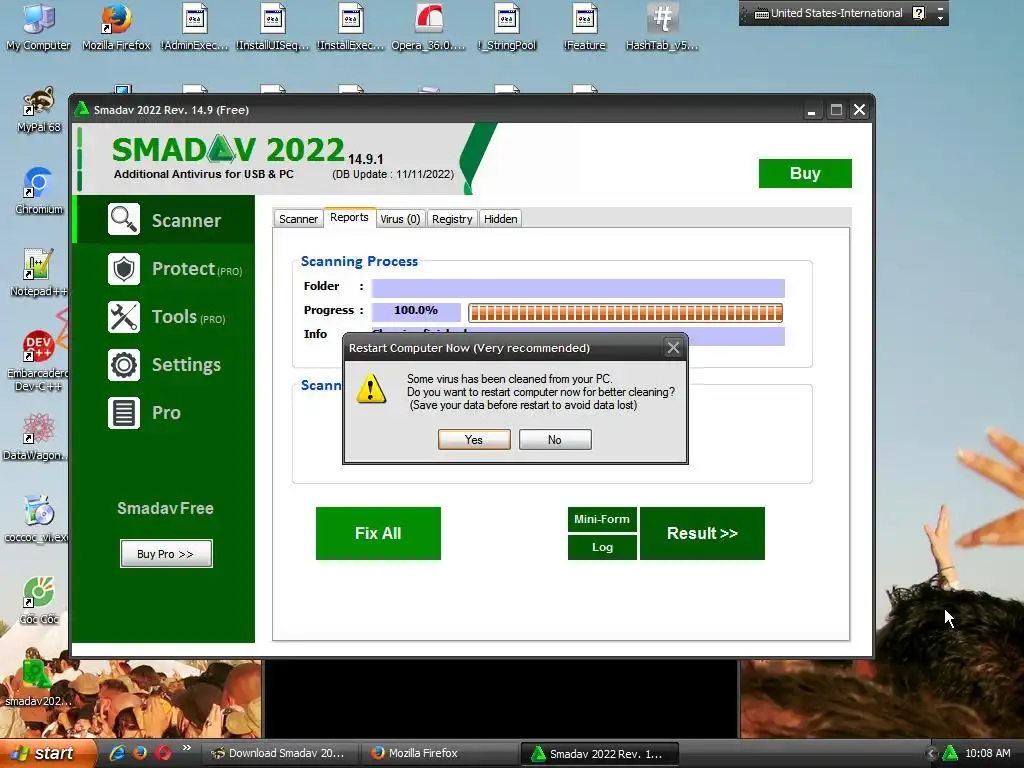Viewport: 1024px width, 768px height.
Task: Click the green Buy button
Action: pos(805,173)
